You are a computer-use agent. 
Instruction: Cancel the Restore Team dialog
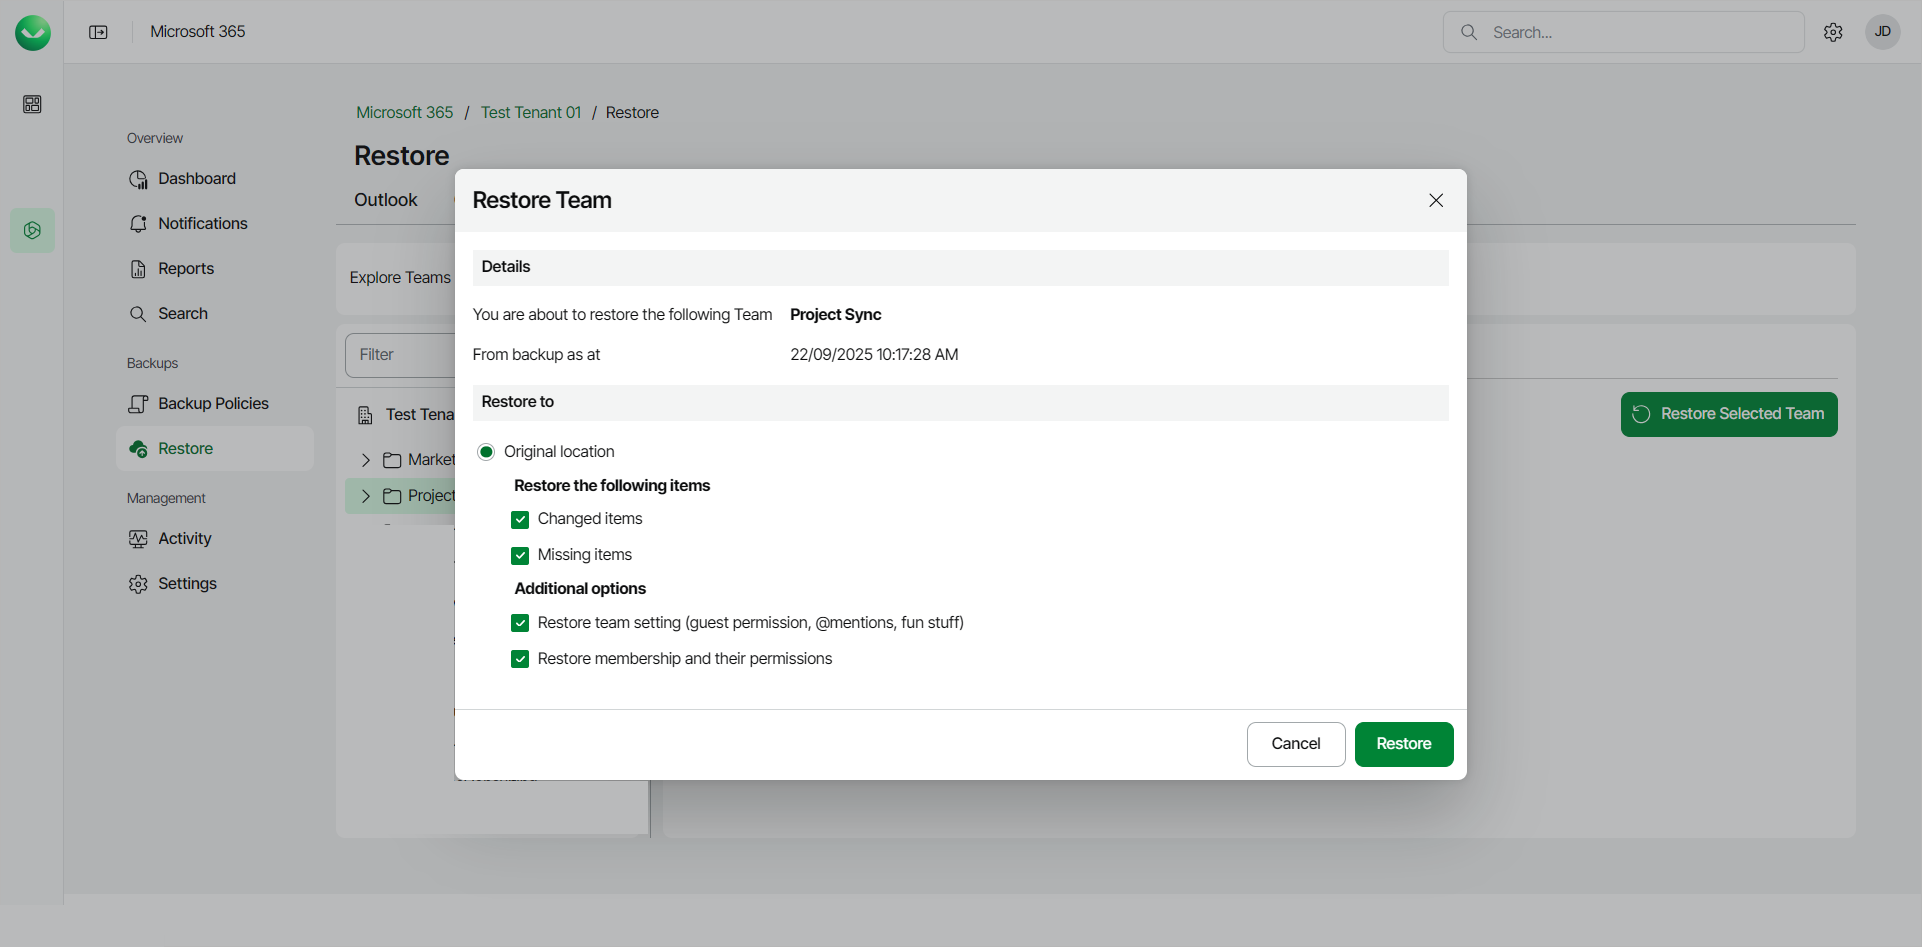click(x=1295, y=744)
